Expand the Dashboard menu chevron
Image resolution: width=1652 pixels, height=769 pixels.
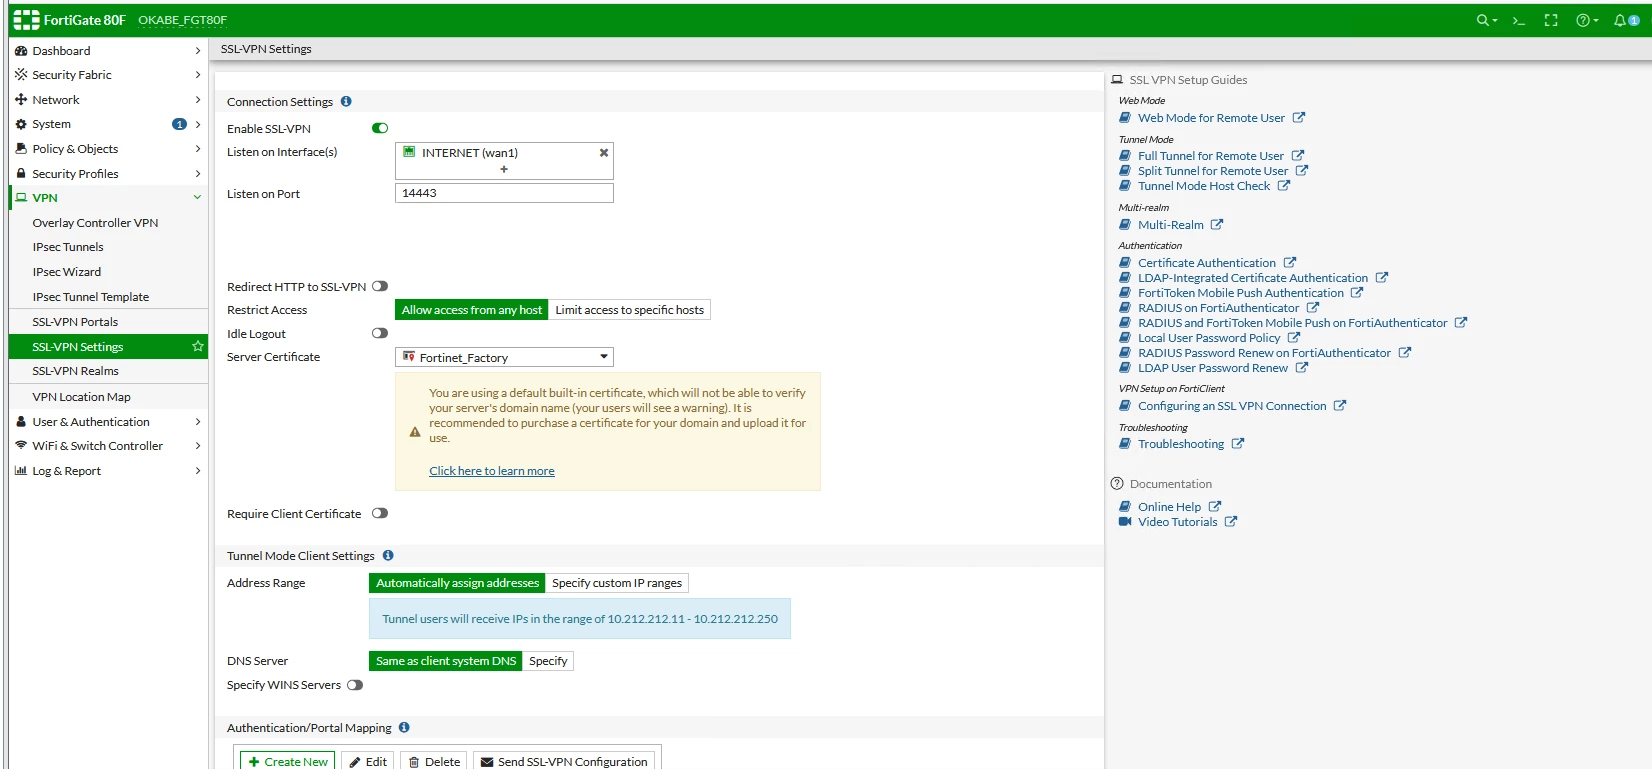[197, 51]
